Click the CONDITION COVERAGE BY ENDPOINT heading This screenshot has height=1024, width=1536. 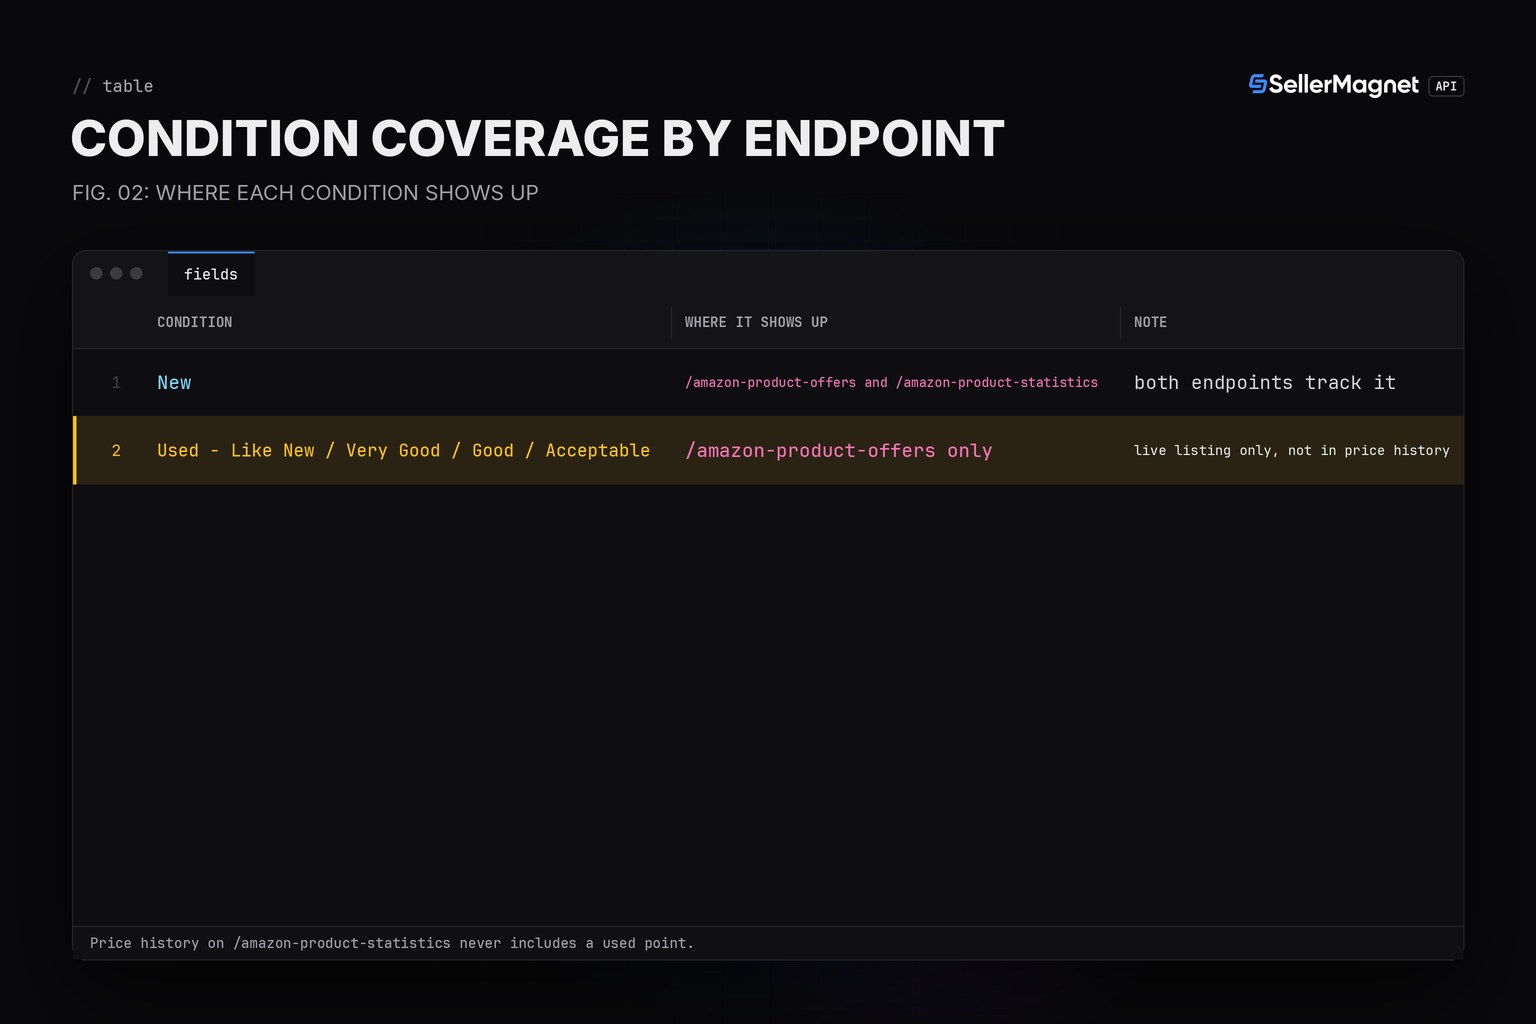click(537, 138)
